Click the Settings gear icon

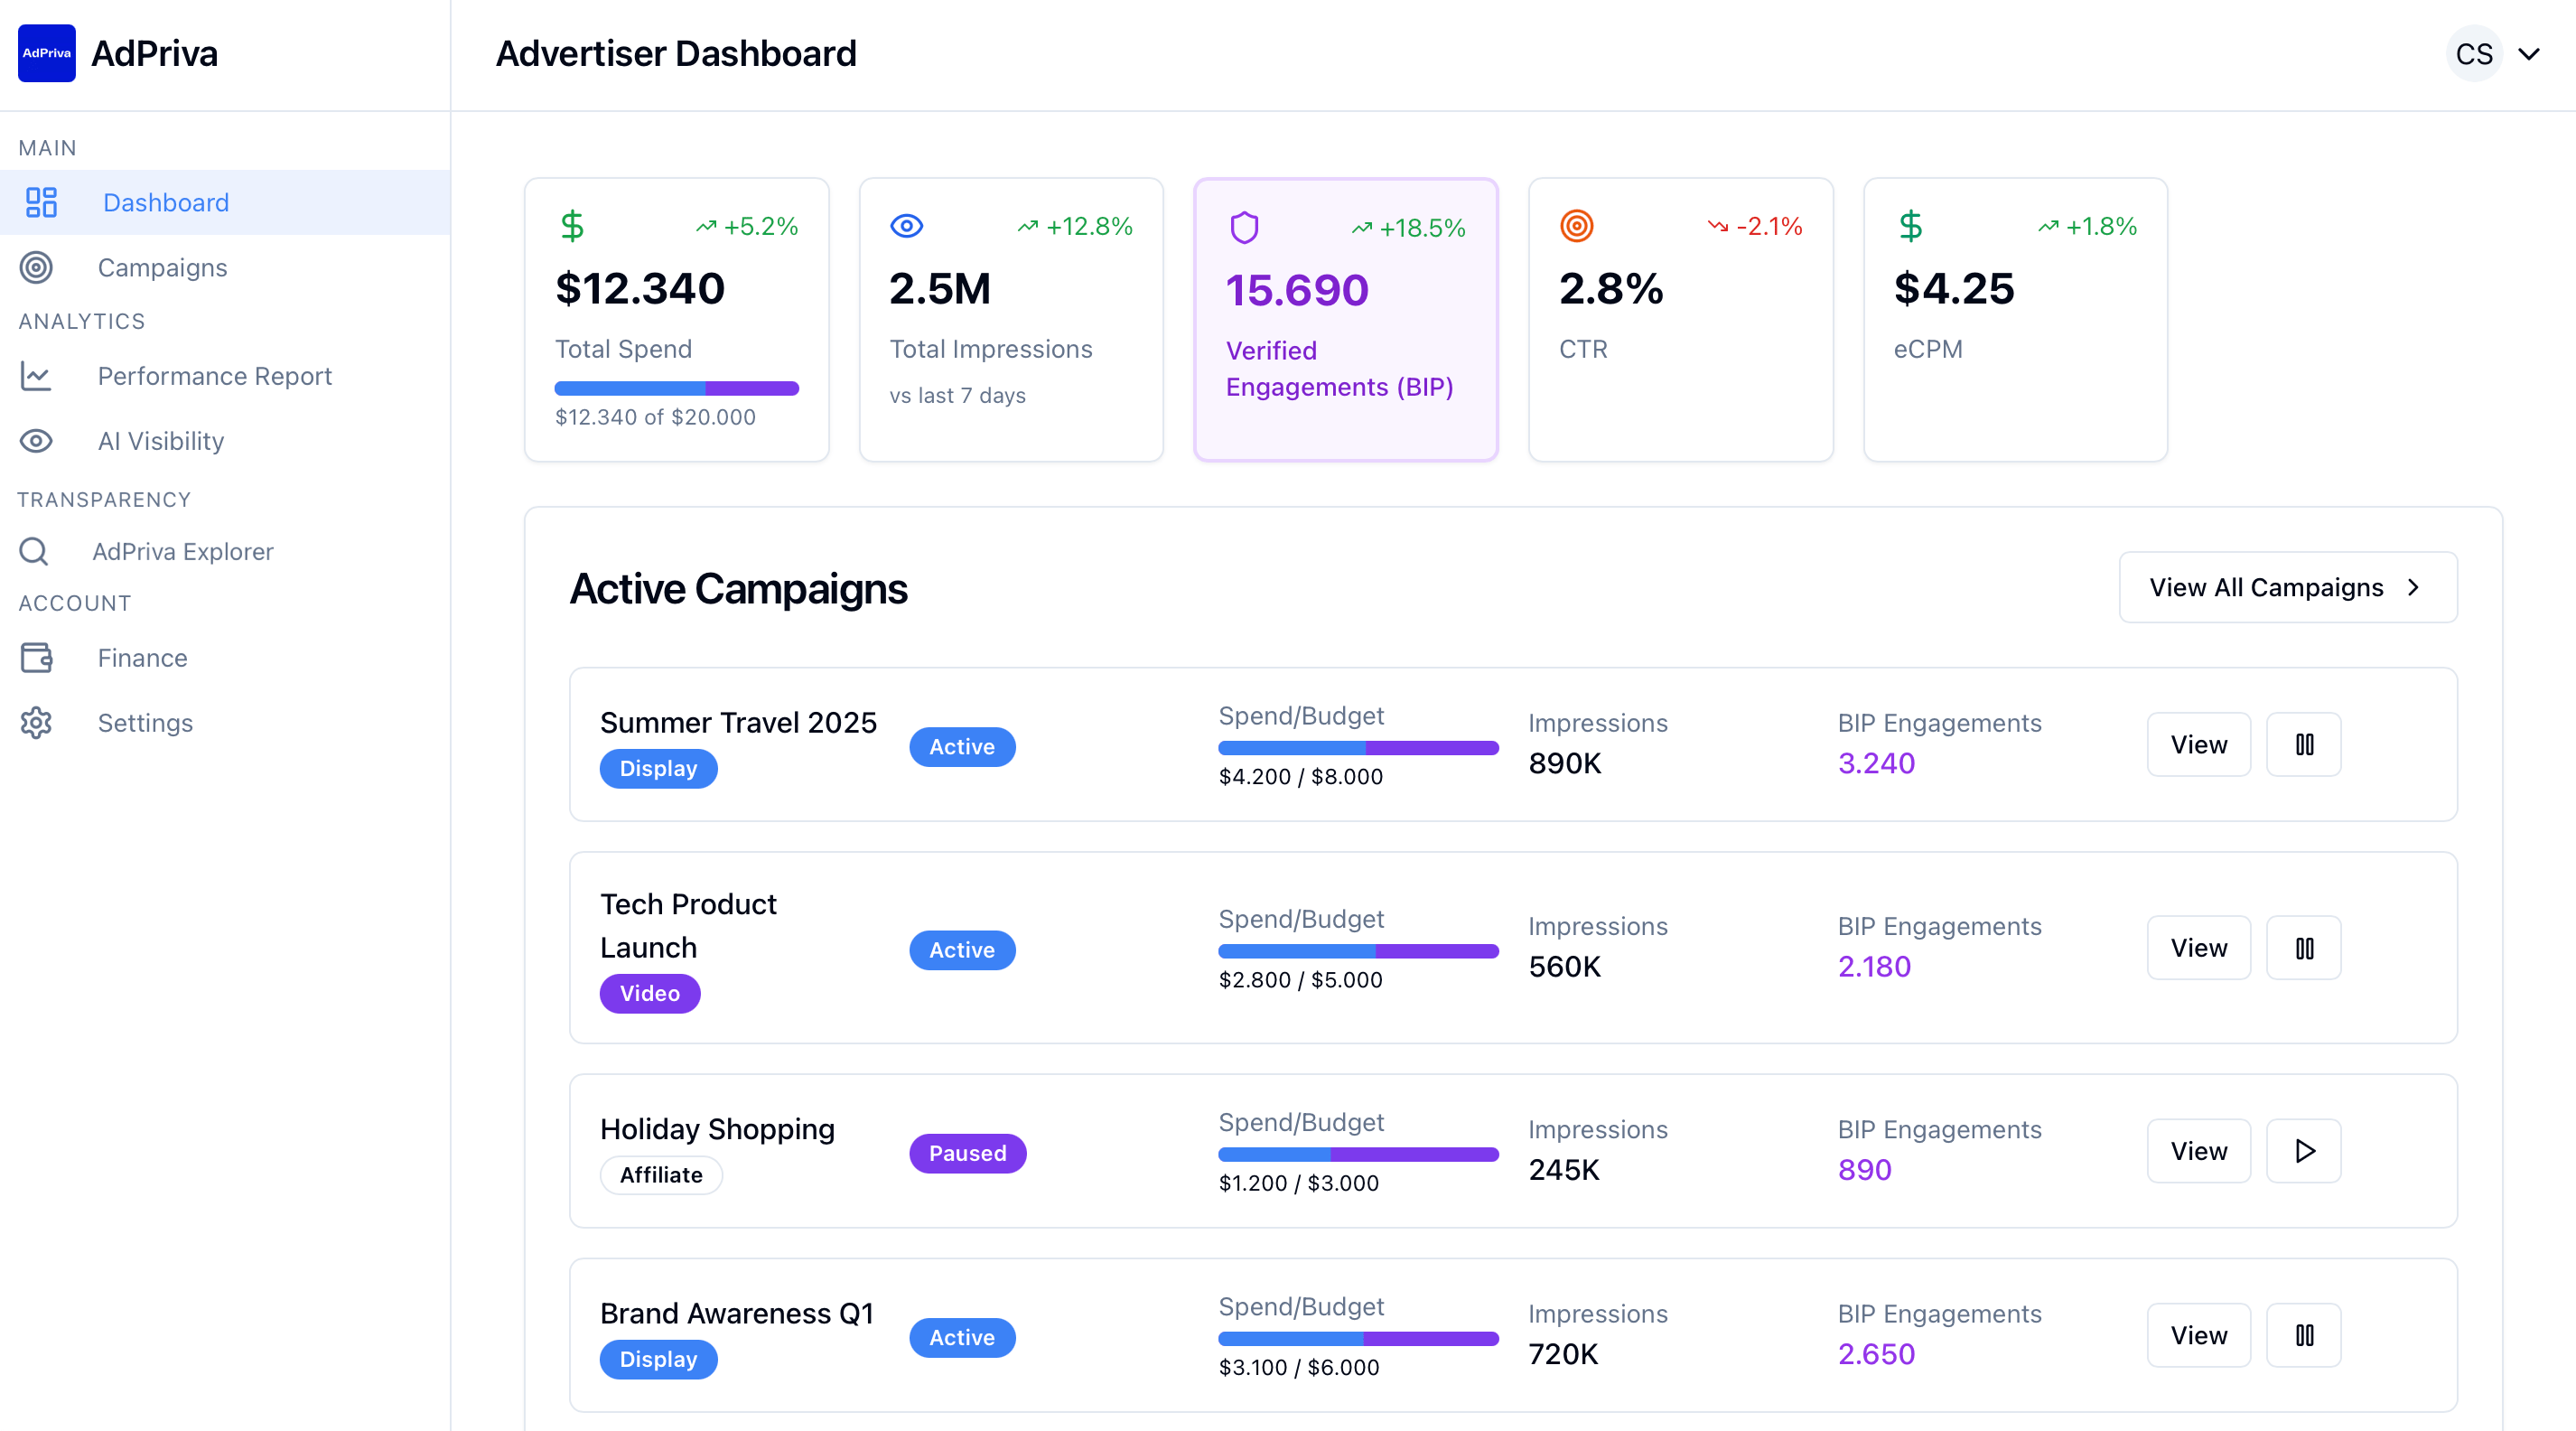36,723
